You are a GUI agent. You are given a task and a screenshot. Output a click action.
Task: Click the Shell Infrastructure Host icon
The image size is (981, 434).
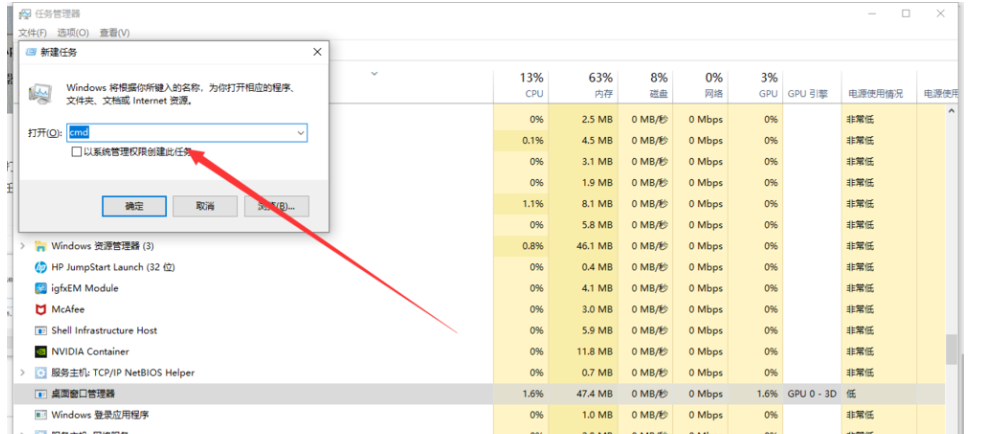coord(41,330)
